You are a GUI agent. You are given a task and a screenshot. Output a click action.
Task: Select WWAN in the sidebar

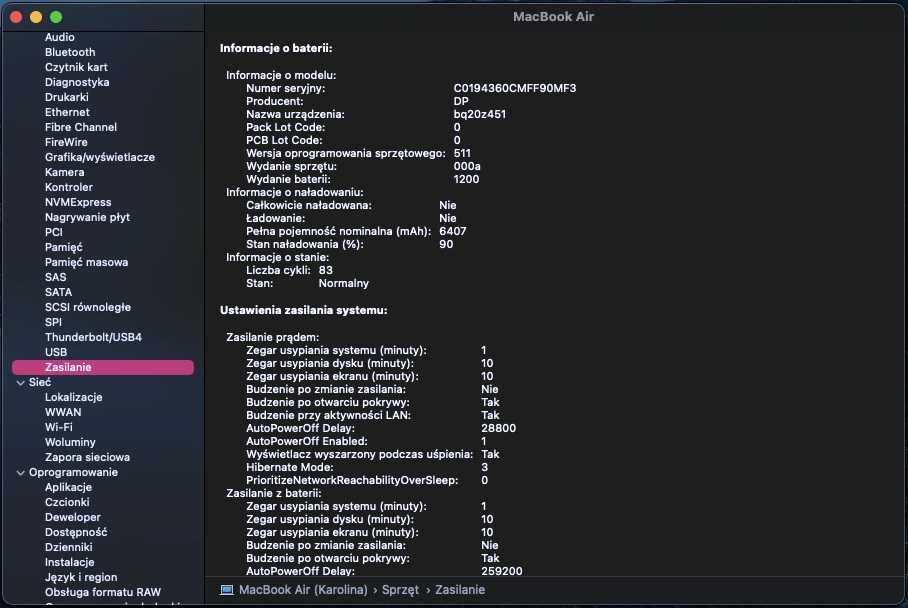coord(63,412)
